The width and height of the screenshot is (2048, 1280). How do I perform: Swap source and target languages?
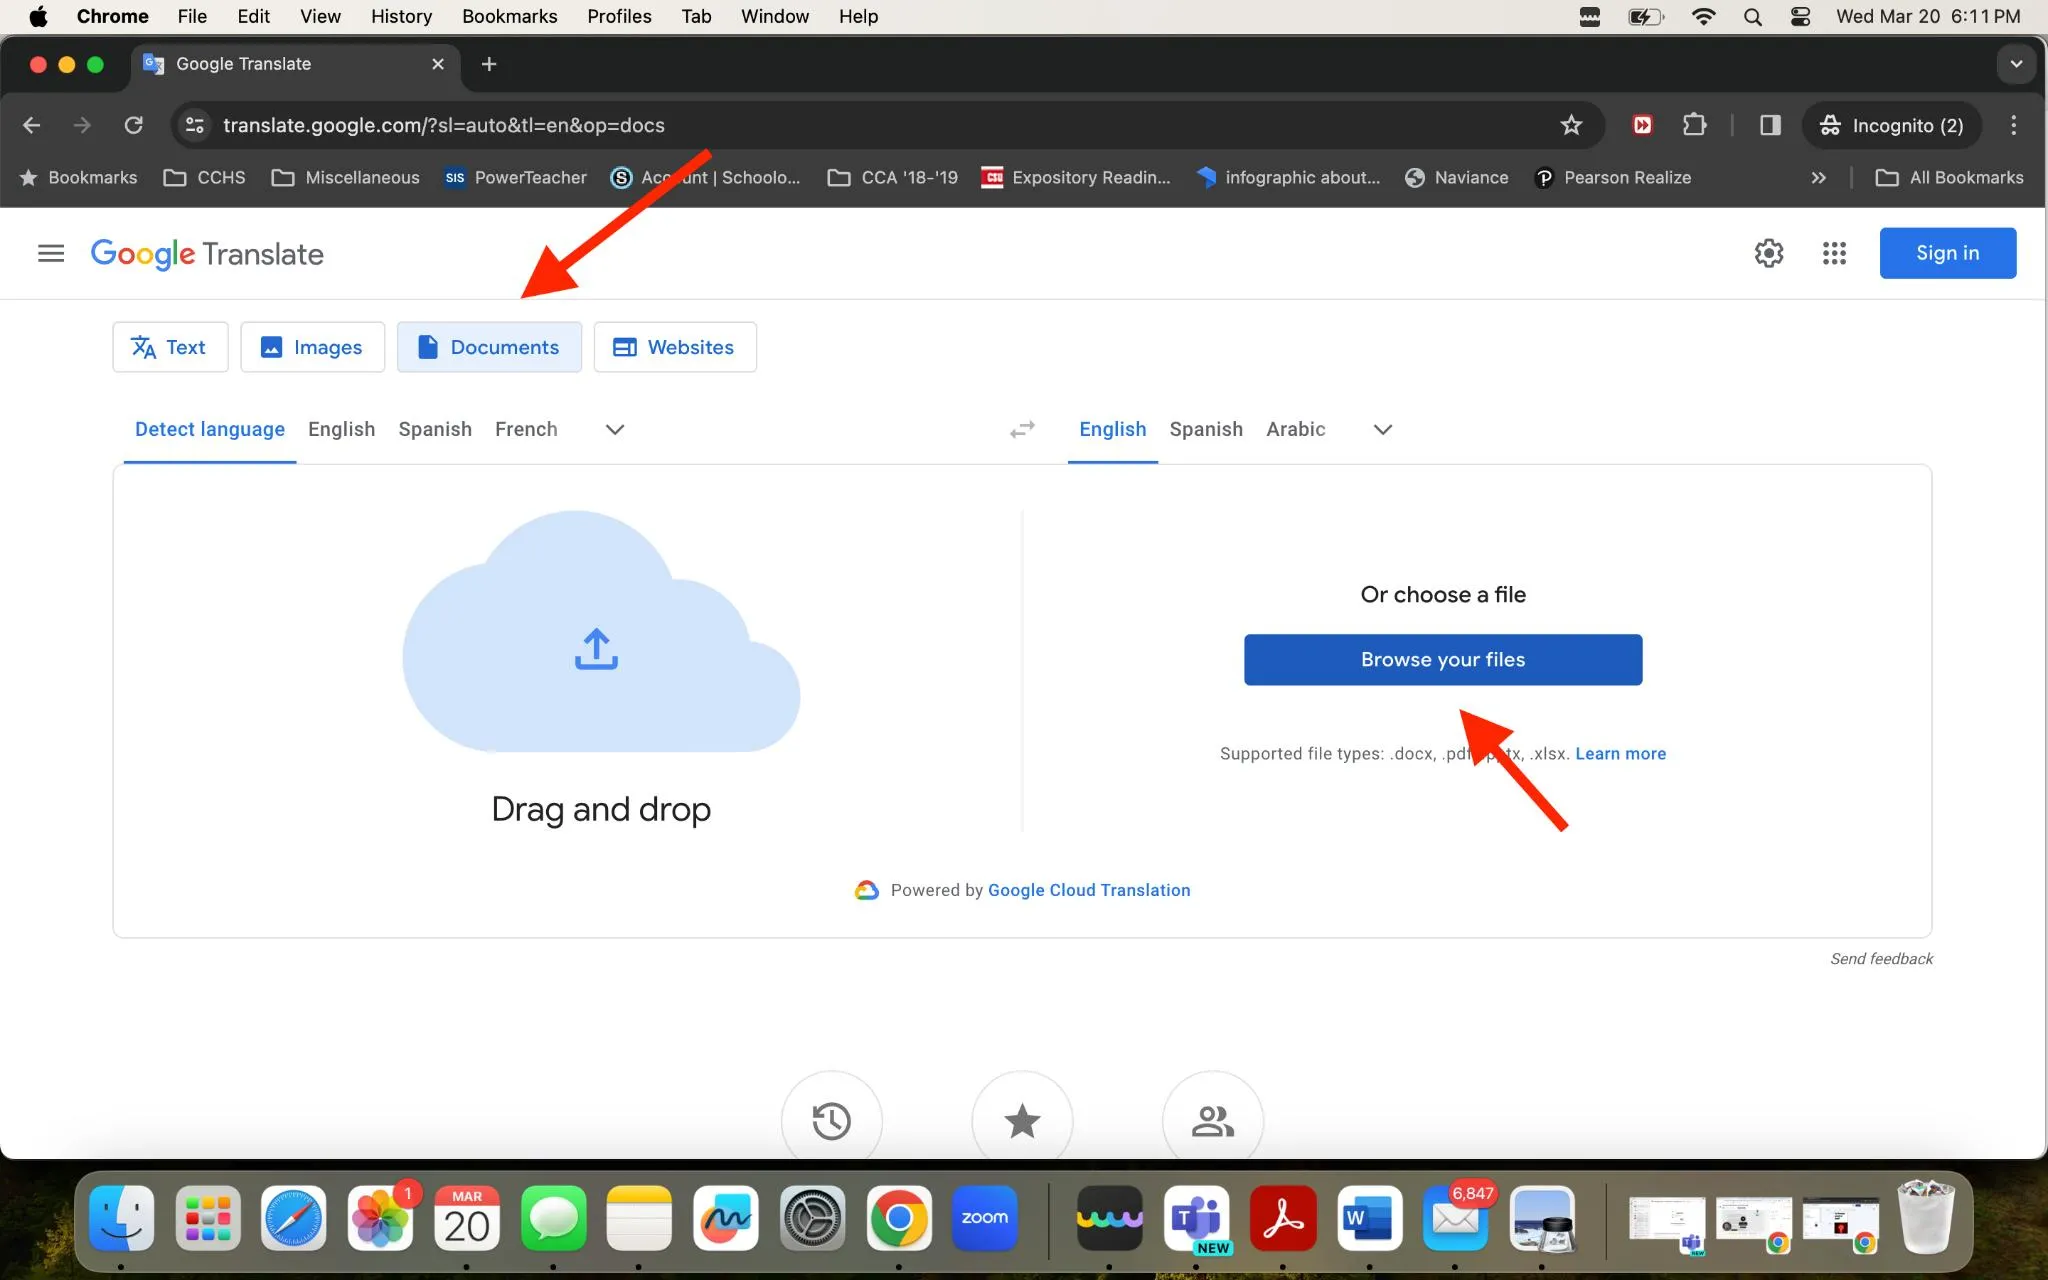[1022, 429]
